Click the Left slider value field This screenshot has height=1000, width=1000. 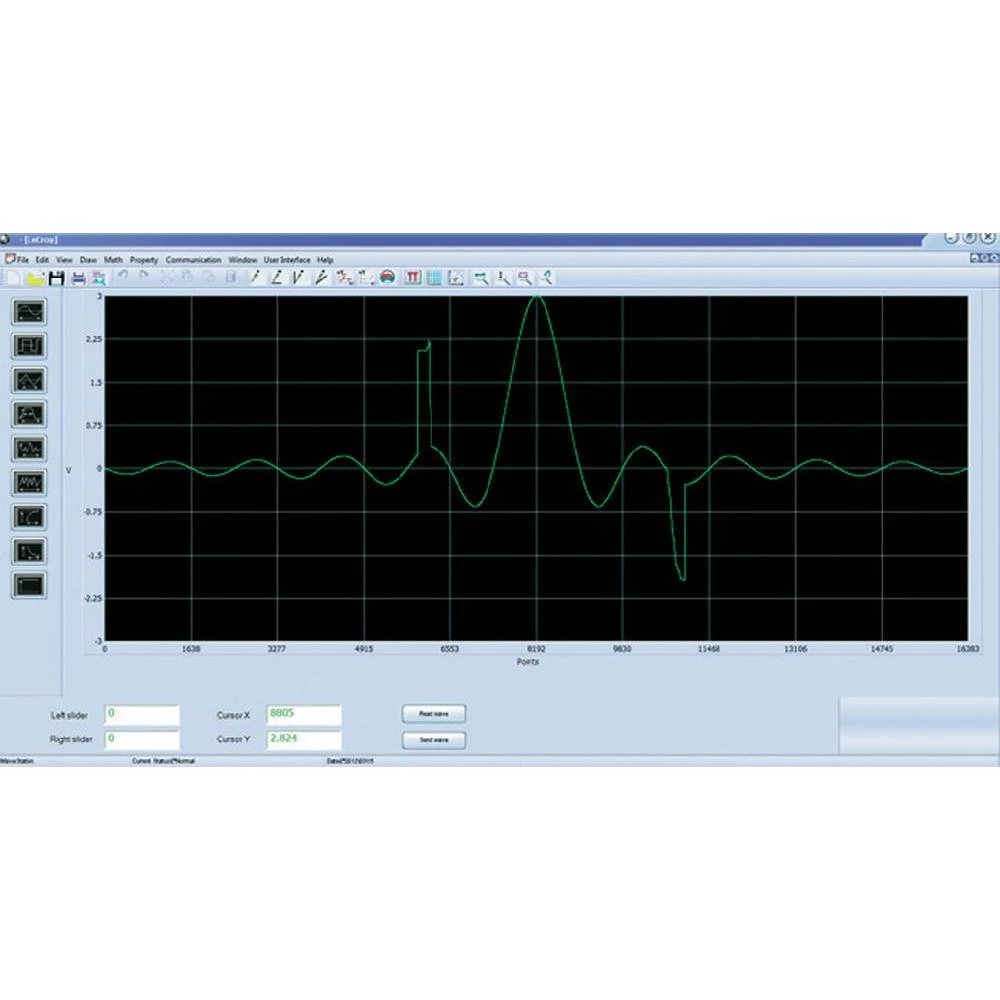coord(141,715)
